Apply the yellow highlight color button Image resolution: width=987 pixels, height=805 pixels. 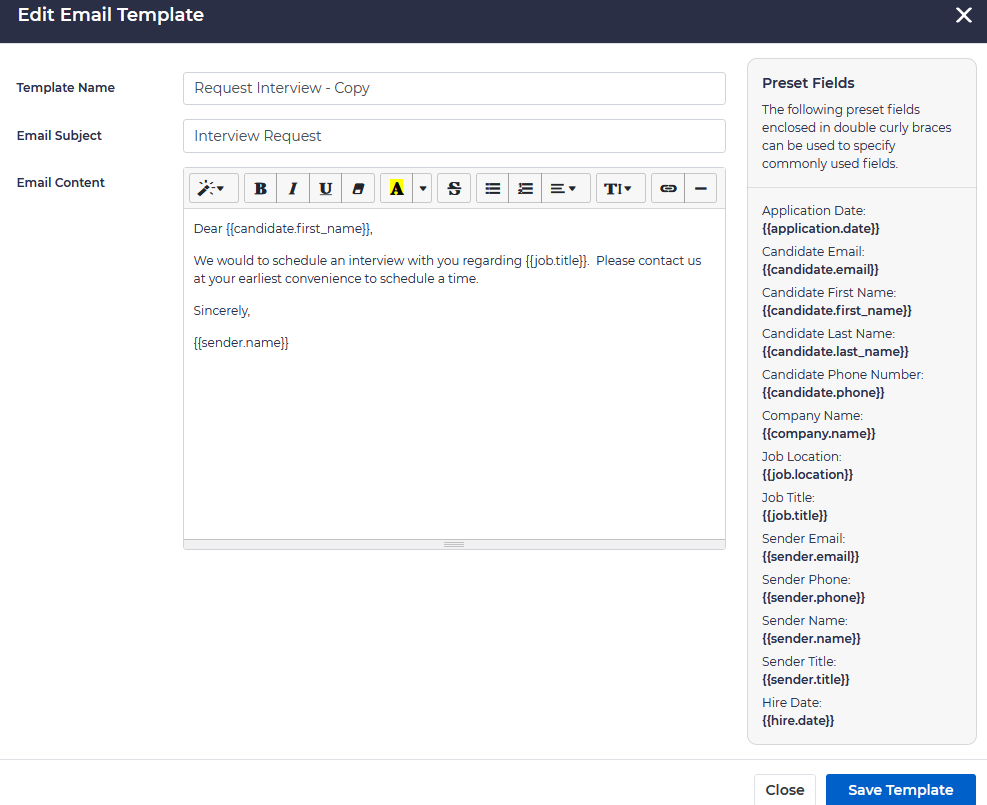[397, 188]
